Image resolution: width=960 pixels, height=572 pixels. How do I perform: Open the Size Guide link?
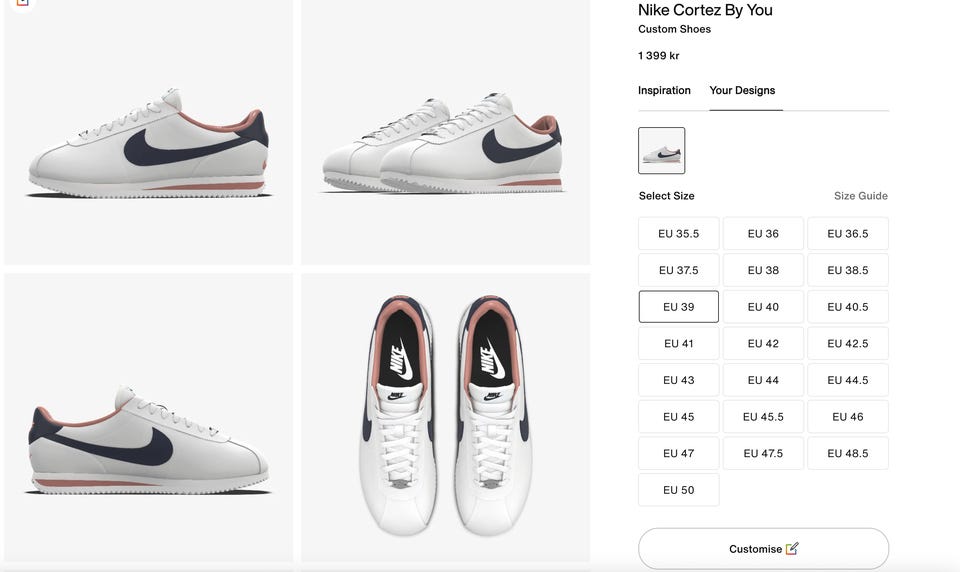point(860,196)
